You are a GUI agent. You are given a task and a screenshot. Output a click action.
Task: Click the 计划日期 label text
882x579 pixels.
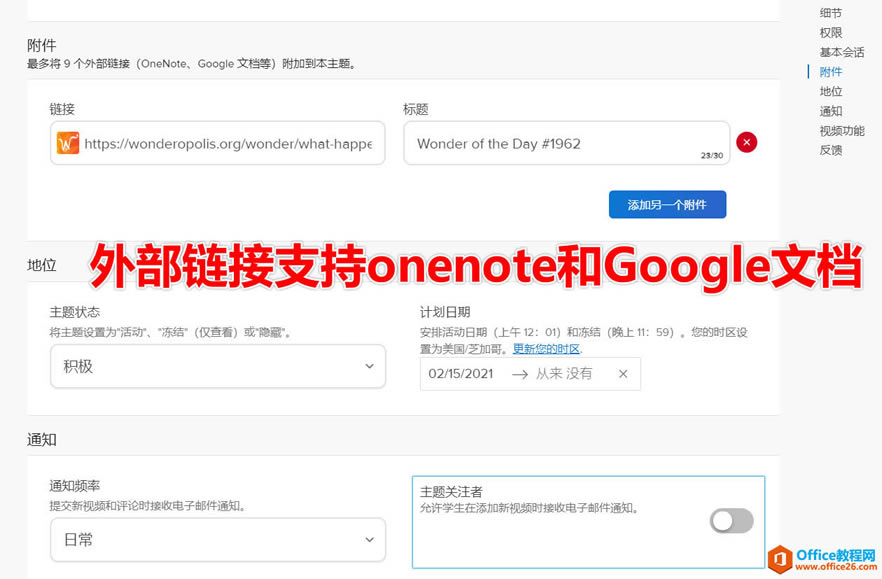[444, 312]
